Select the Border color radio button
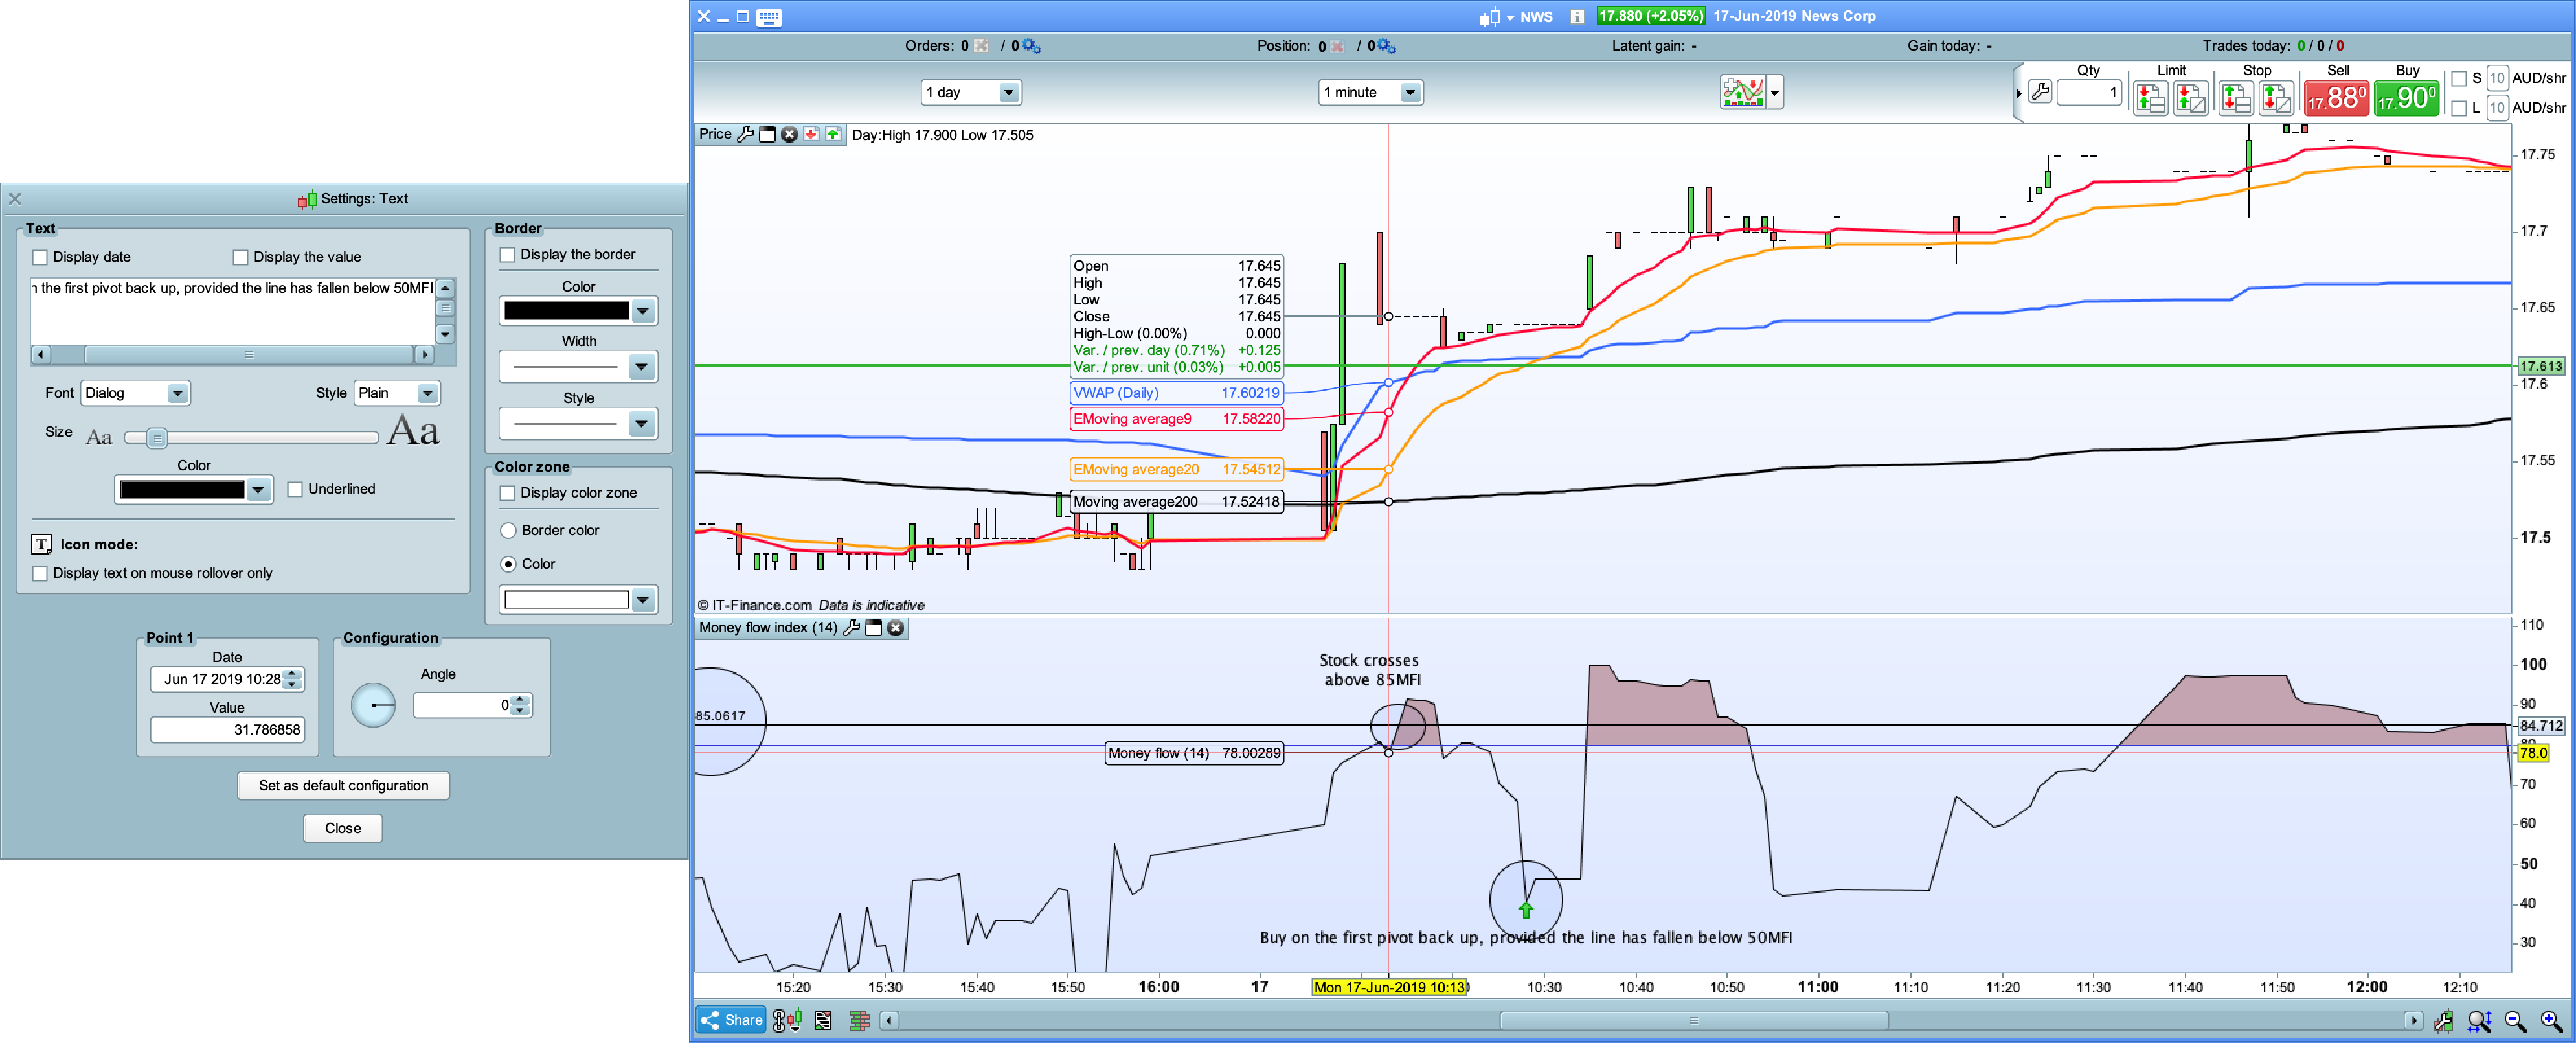Viewport: 2576px width, 1043px height. point(508,531)
